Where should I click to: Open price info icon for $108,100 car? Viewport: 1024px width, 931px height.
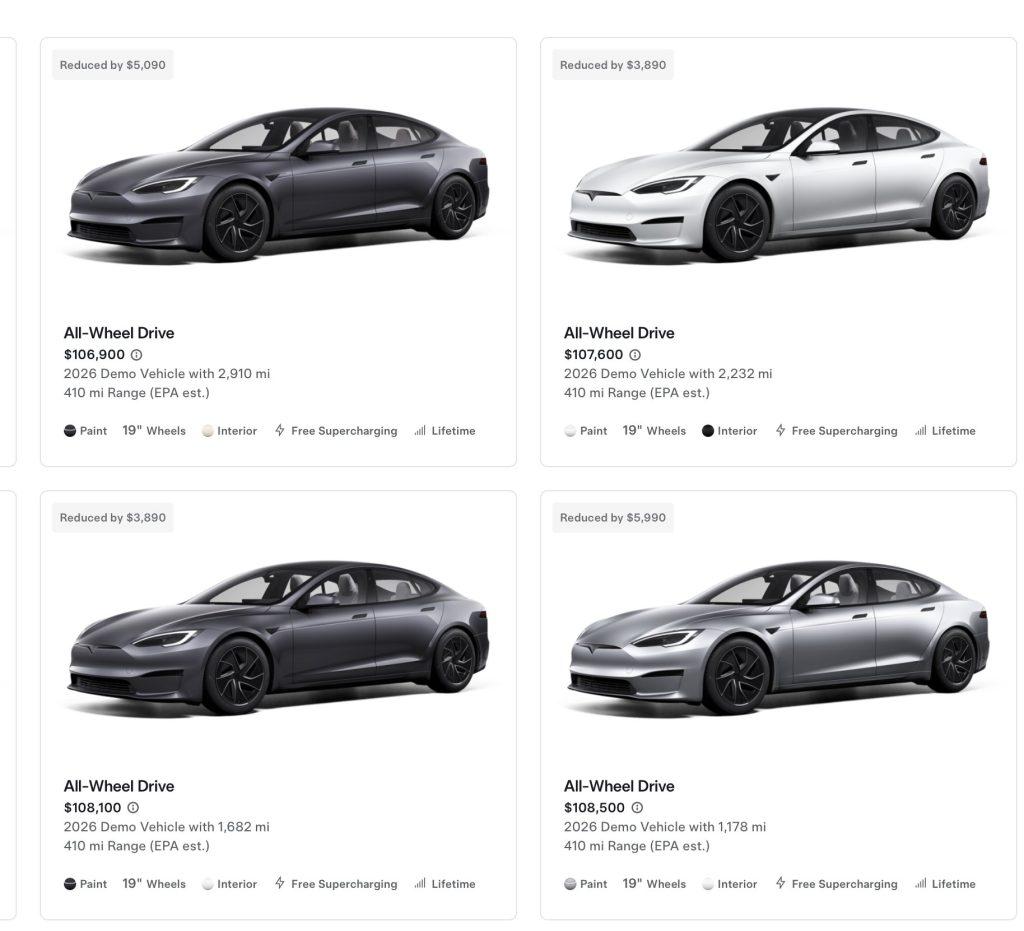coord(133,808)
